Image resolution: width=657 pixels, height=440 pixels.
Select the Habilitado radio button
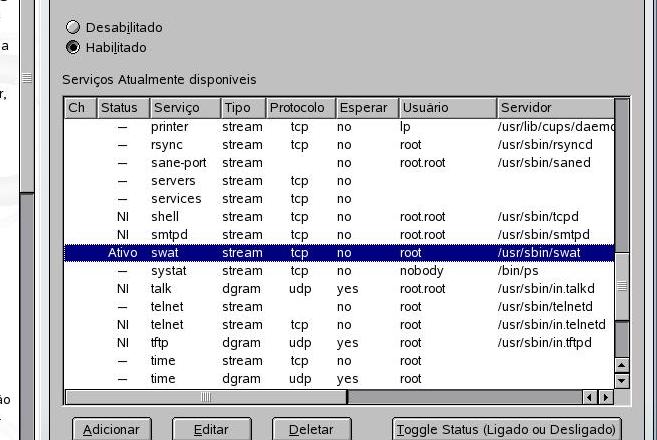73,47
